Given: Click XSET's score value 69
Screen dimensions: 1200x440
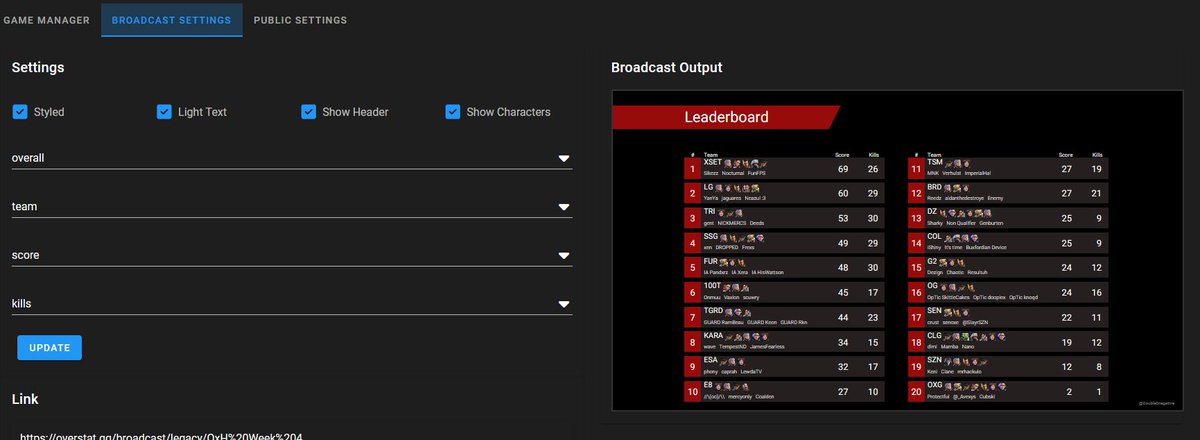Looking at the screenshot, I should tap(843, 169).
